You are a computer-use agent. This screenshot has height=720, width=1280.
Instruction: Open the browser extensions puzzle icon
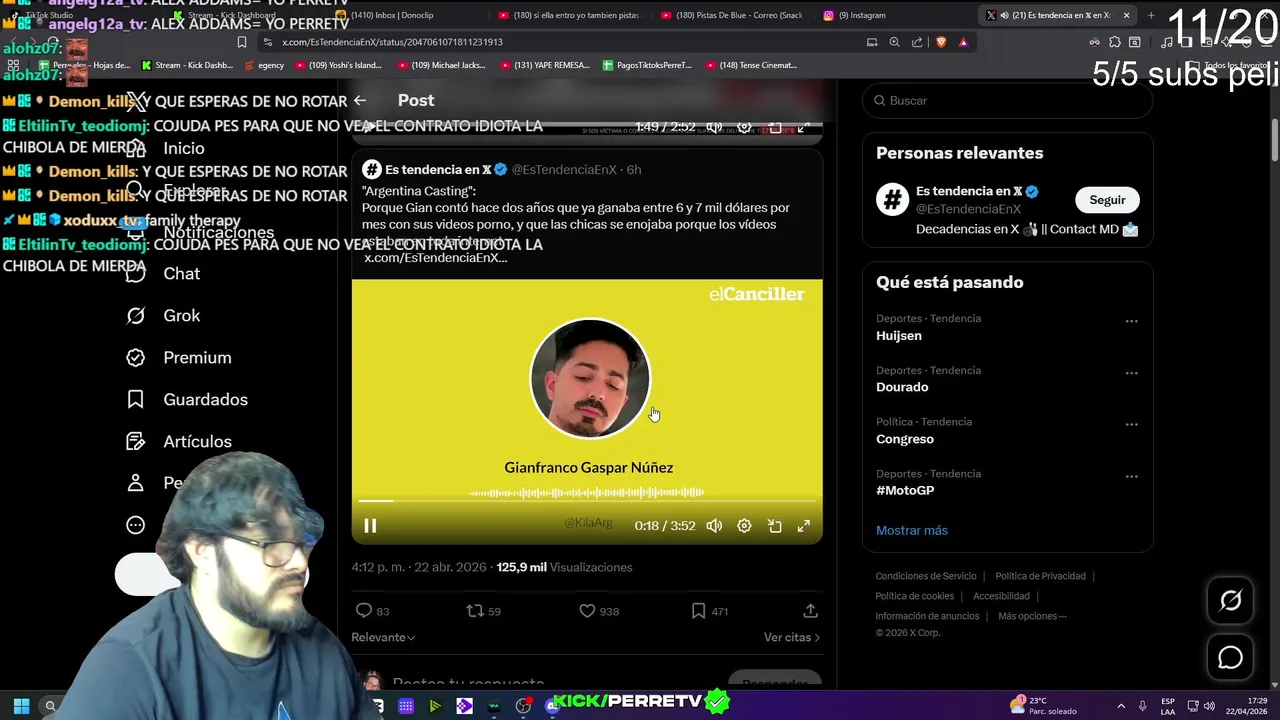click(x=1114, y=42)
